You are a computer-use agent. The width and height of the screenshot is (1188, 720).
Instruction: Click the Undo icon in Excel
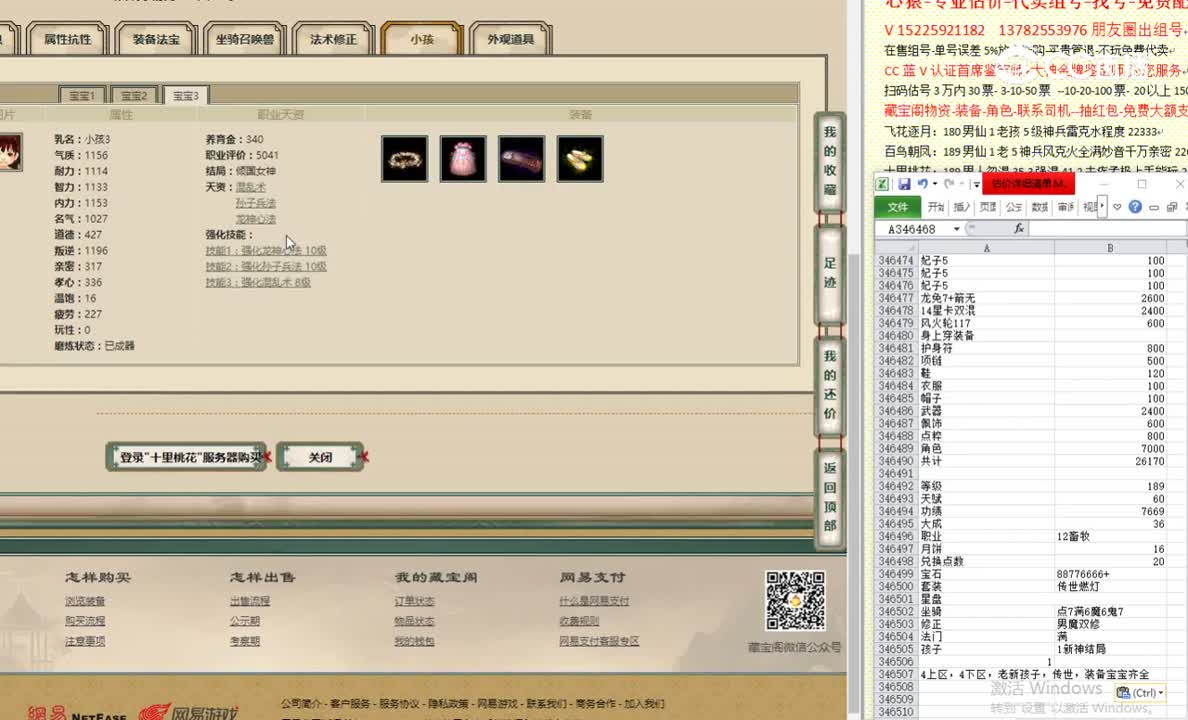point(923,185)
